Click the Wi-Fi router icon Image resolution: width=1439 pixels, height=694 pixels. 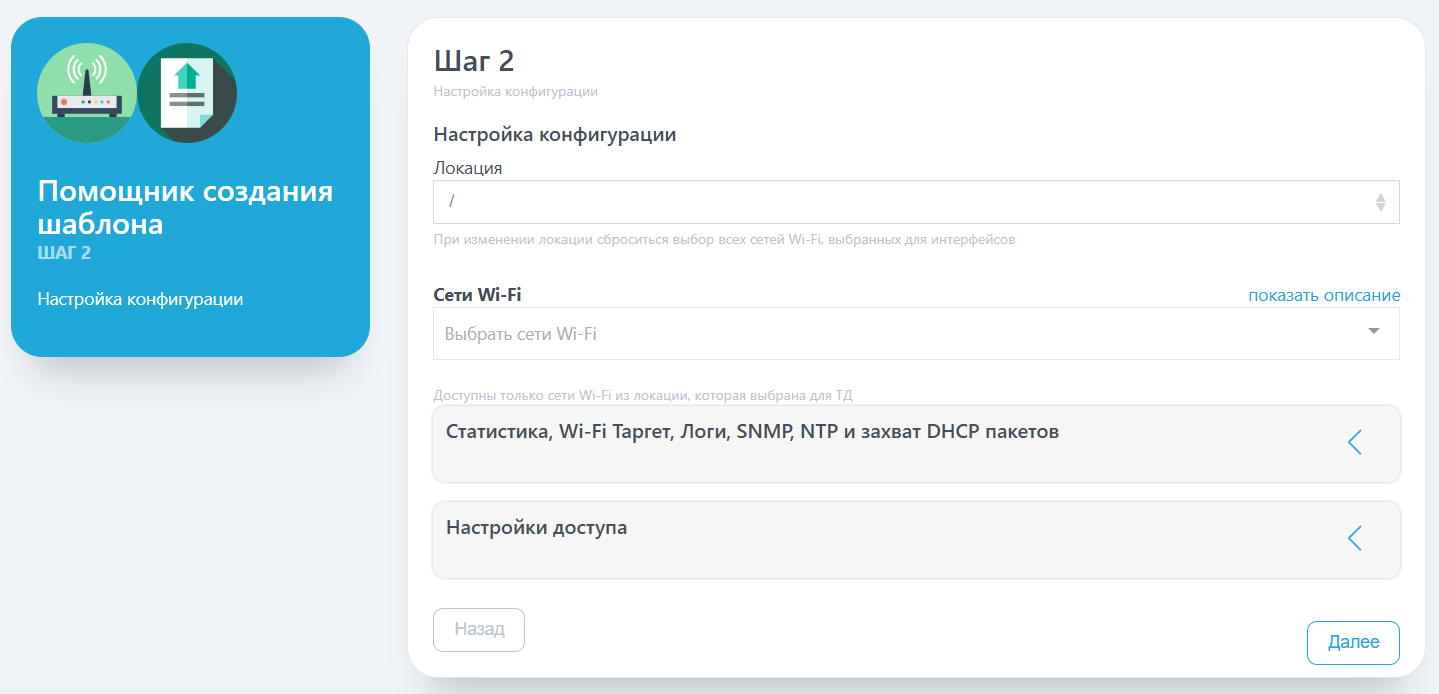tap(87, 93)
